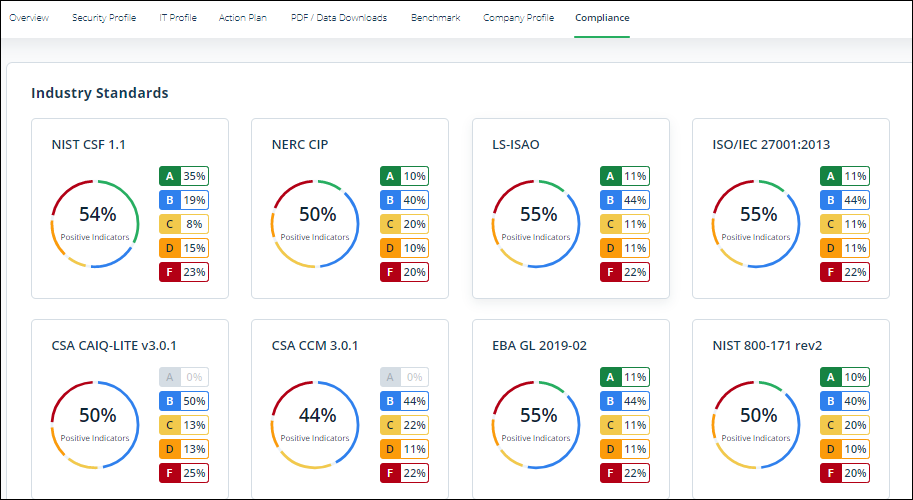Switch to the Company Profile tab
The image size is (913, 500).
pos(518,18)
